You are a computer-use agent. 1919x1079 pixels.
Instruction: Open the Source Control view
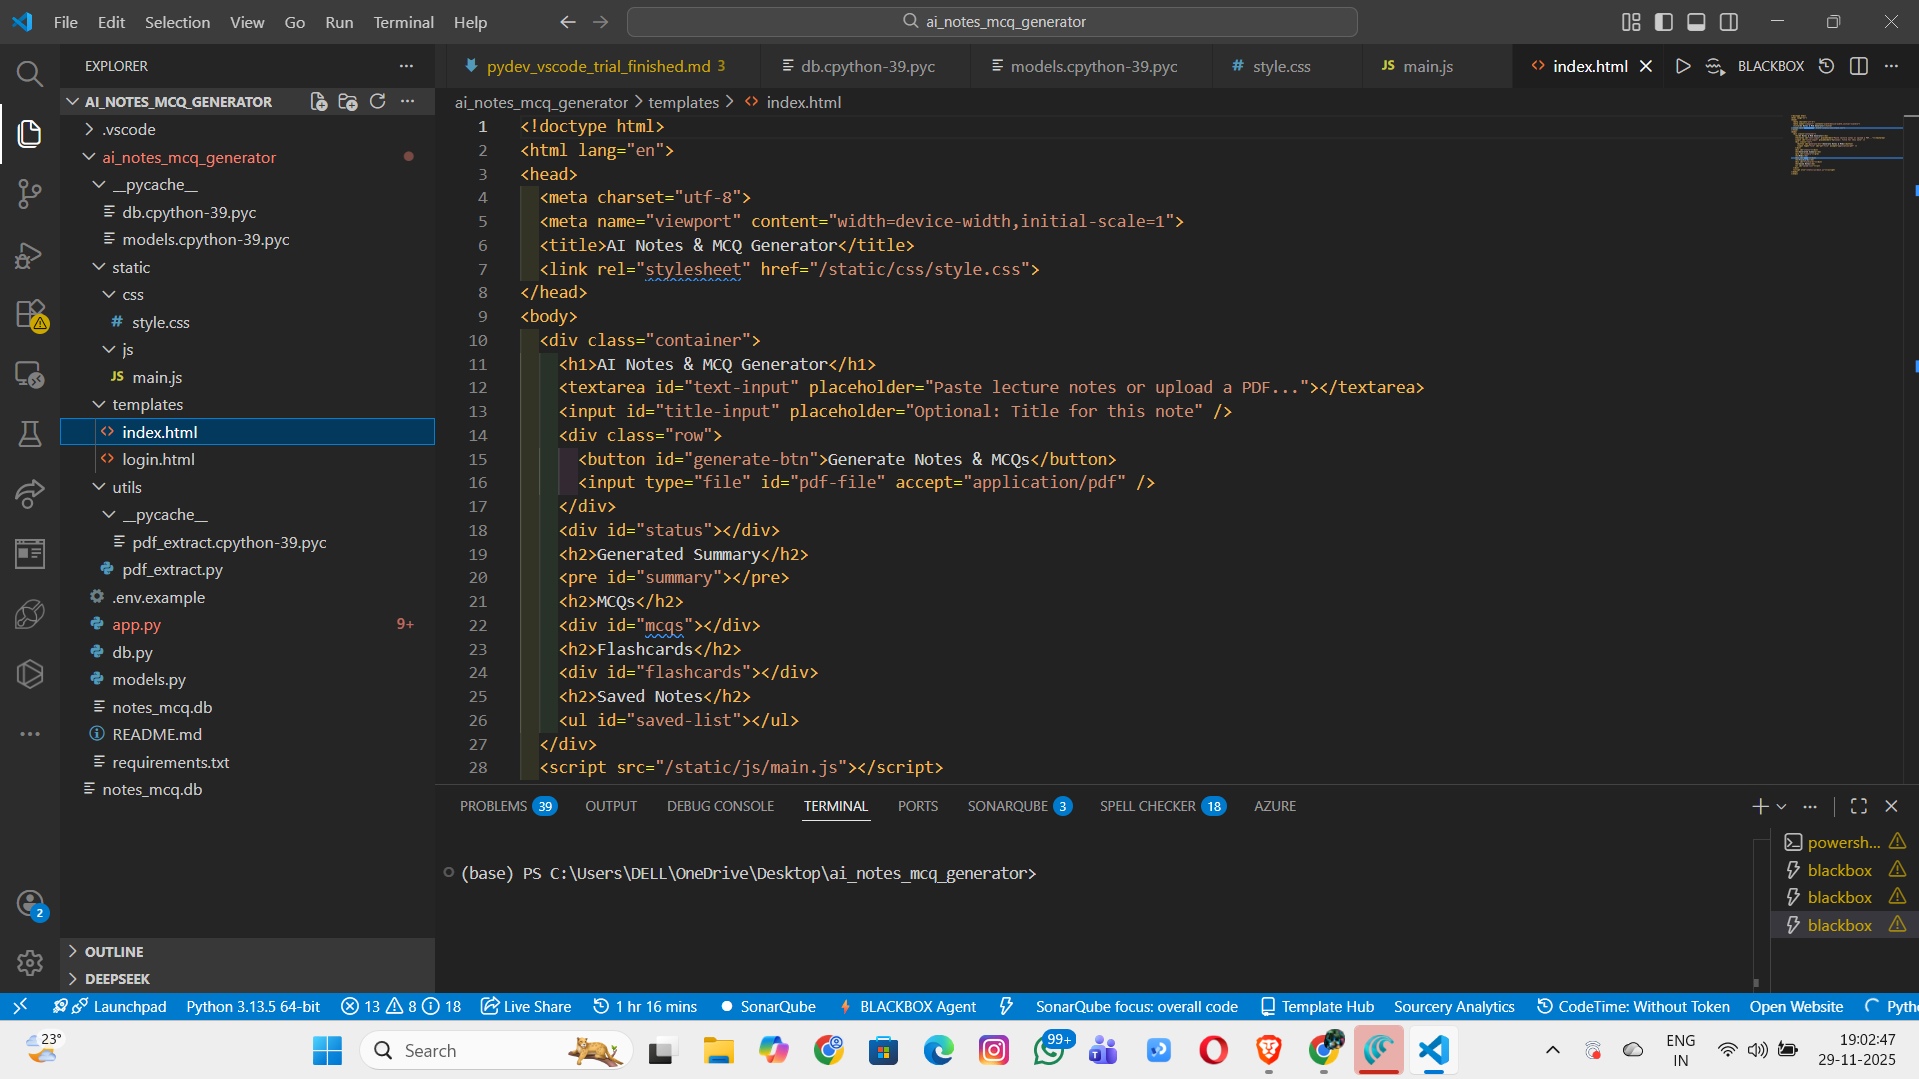pyautogui.click(x=29, y=194)
